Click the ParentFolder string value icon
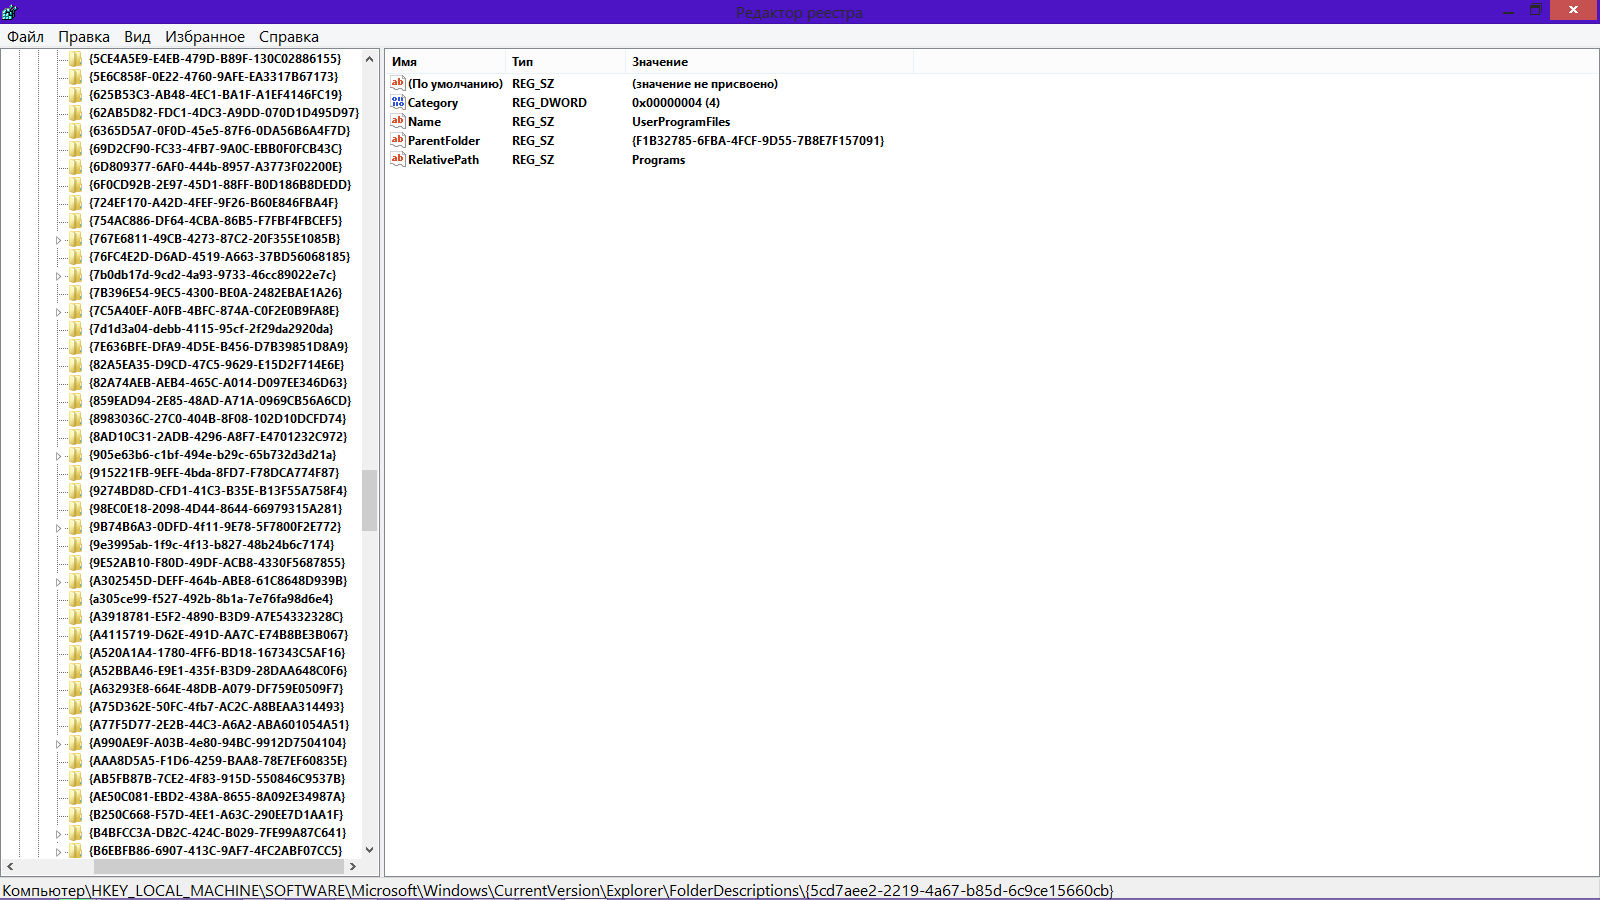The height and width of the screenshot is (900, 1600). (x=398, y=140)
